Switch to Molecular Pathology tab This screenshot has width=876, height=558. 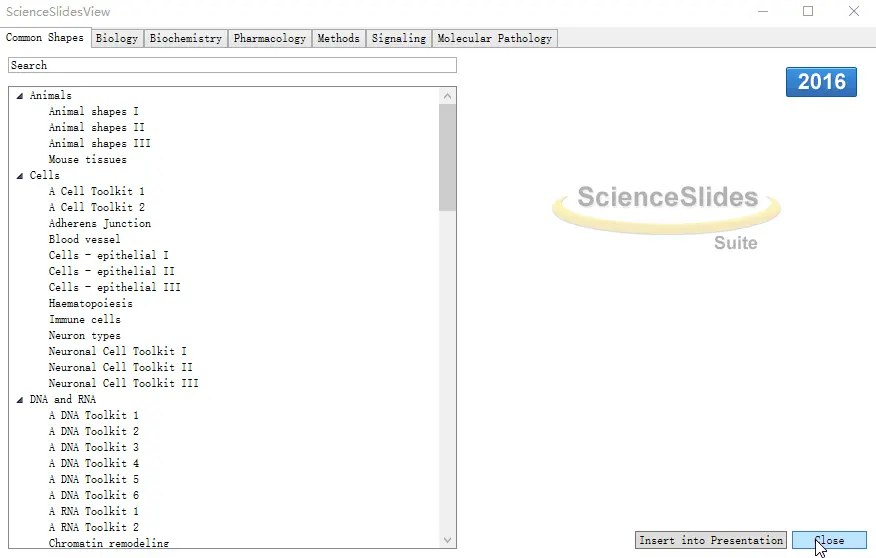(x=494, y=38)
